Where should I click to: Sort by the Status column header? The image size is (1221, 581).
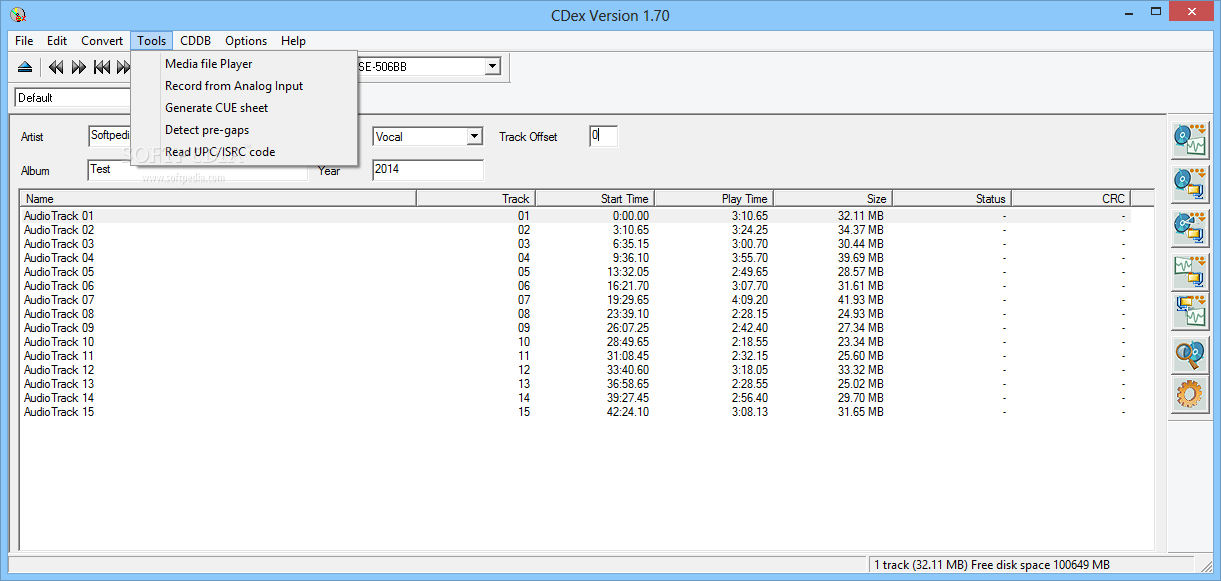point(951,198)
